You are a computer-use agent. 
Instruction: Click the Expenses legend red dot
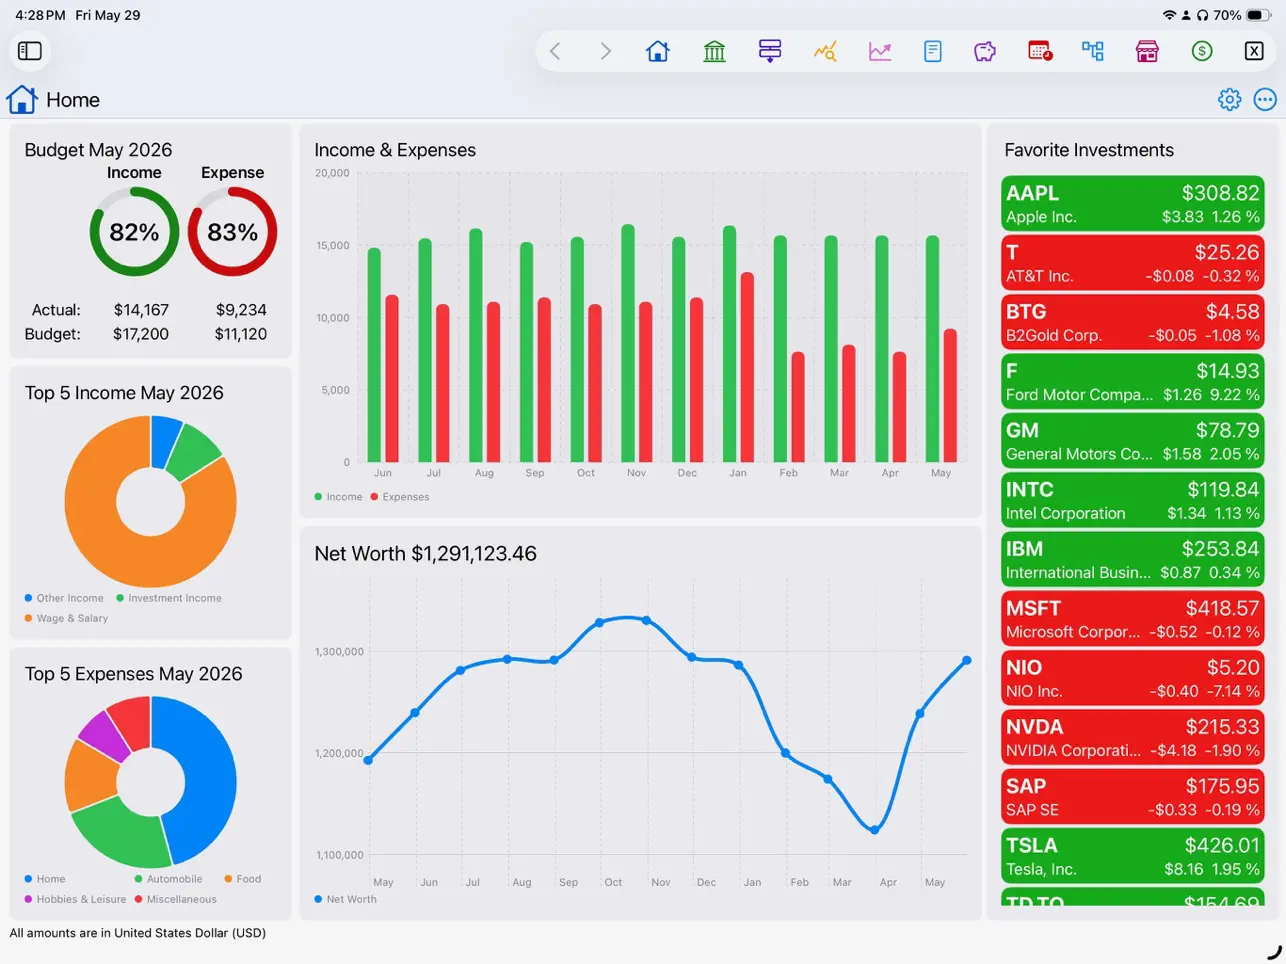tap(375, 497)
